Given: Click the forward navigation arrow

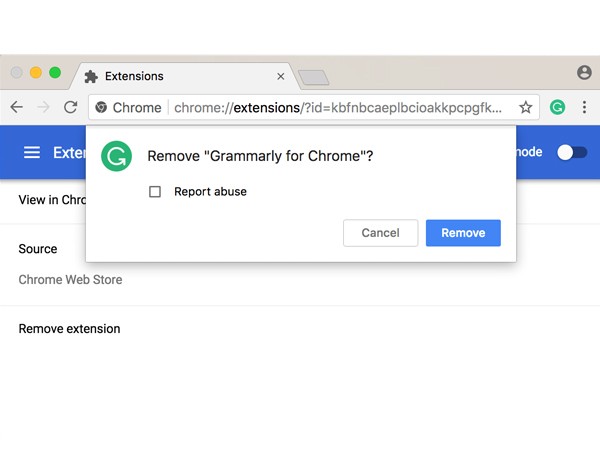Looking at the screenshot, I should (x=43, y=107).
